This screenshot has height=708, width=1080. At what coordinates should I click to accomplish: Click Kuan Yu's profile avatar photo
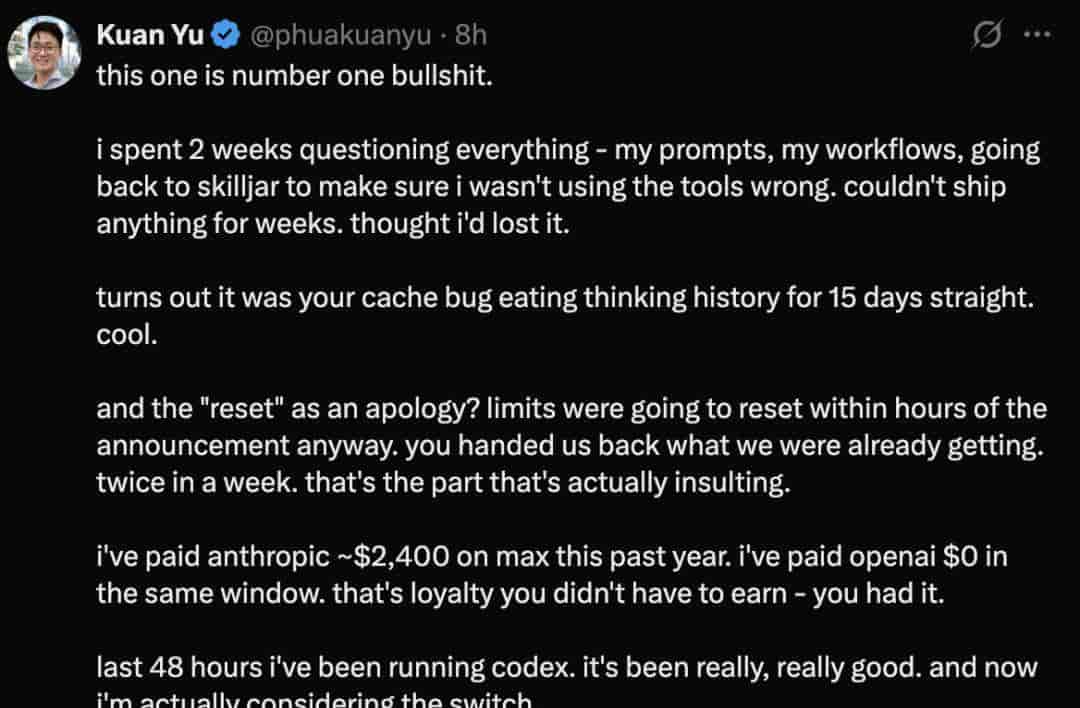43,52
